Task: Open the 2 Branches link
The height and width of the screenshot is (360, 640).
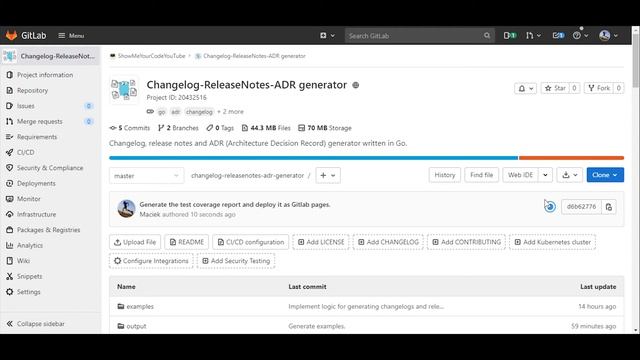Action: [x=178, y=128]
